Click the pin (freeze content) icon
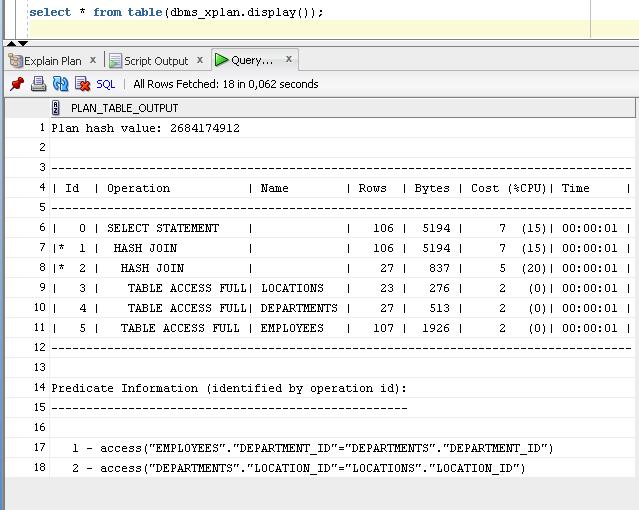The height and width of the screenshot is (510, 639). [17, 84]
